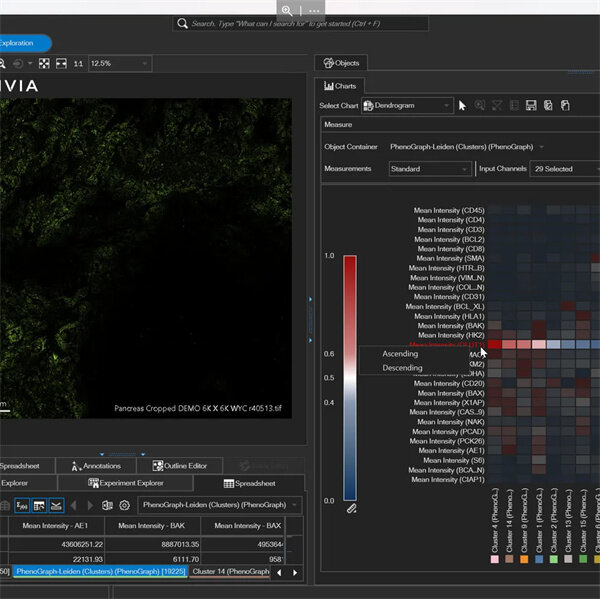Click the save chart floppy disk icon
Image resolution: width=600 pixels, height=599 pixels.
pos(531,105)
